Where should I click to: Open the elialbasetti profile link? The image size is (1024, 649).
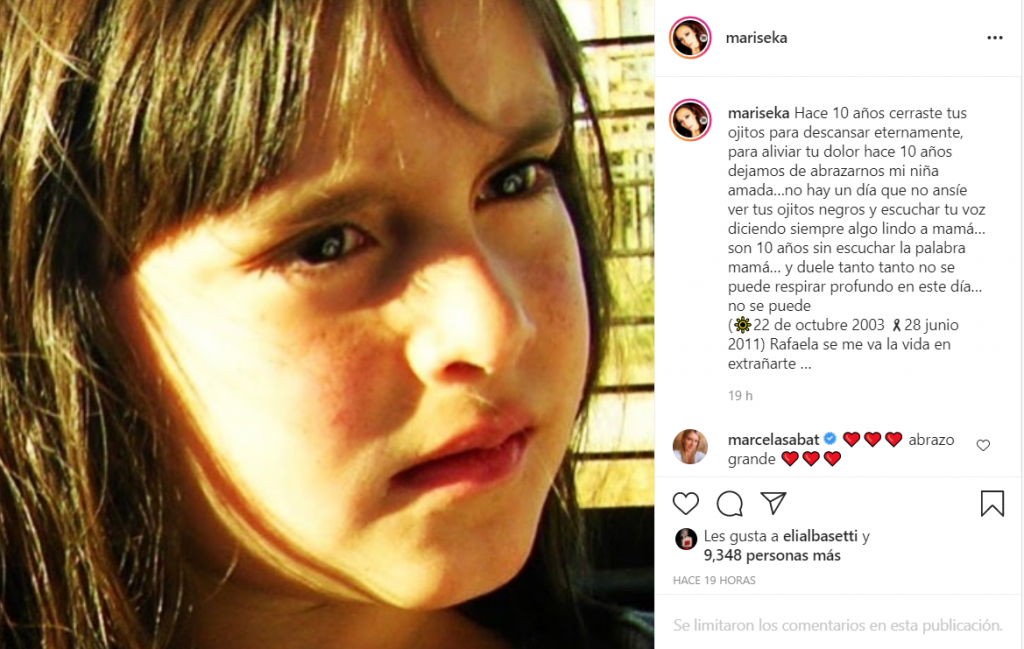pos(820,536)
